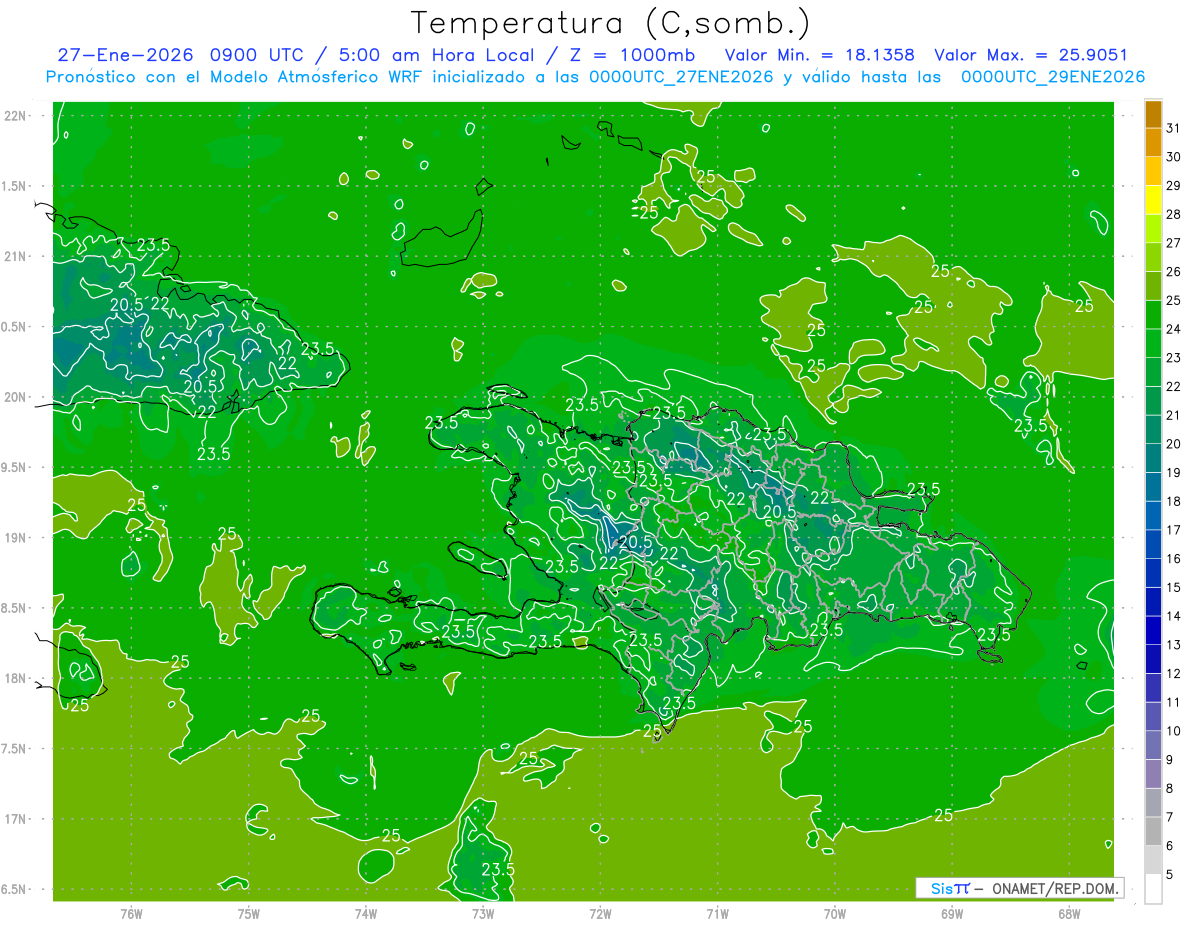Click the olive green swatch between 25 and 26

click(1153, 286)
